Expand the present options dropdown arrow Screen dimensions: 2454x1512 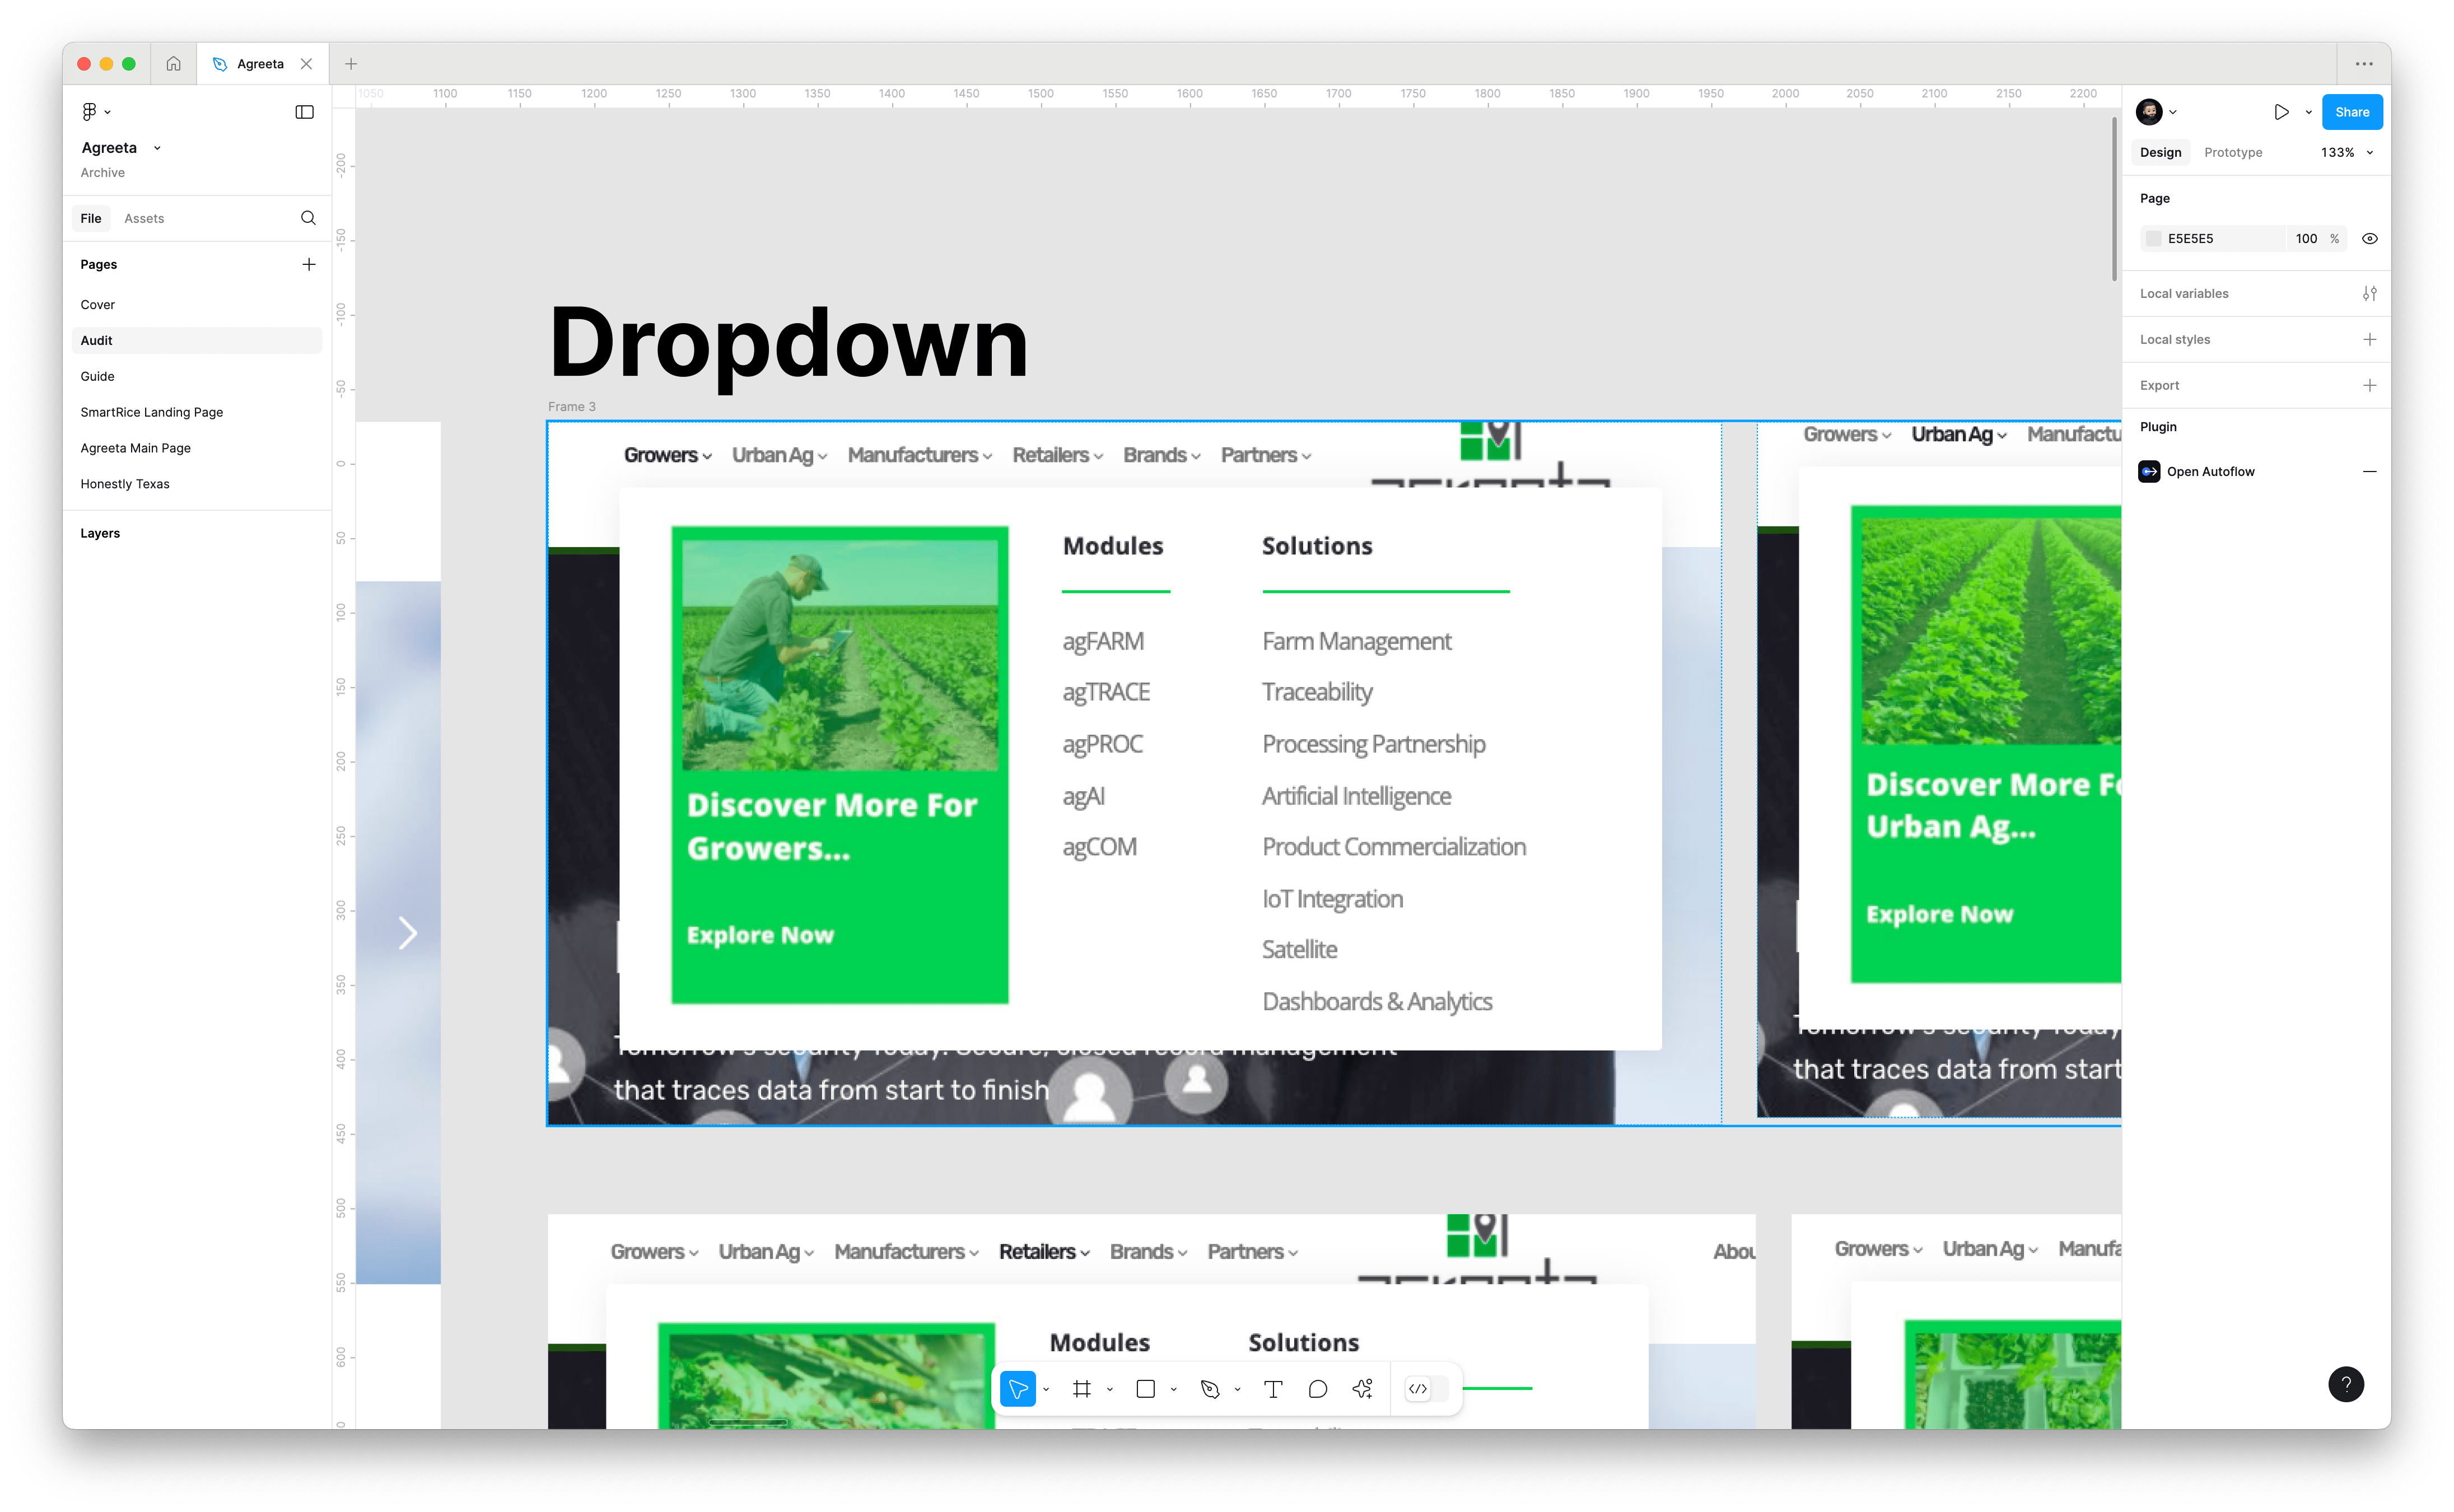click(x=2308, y=112)
